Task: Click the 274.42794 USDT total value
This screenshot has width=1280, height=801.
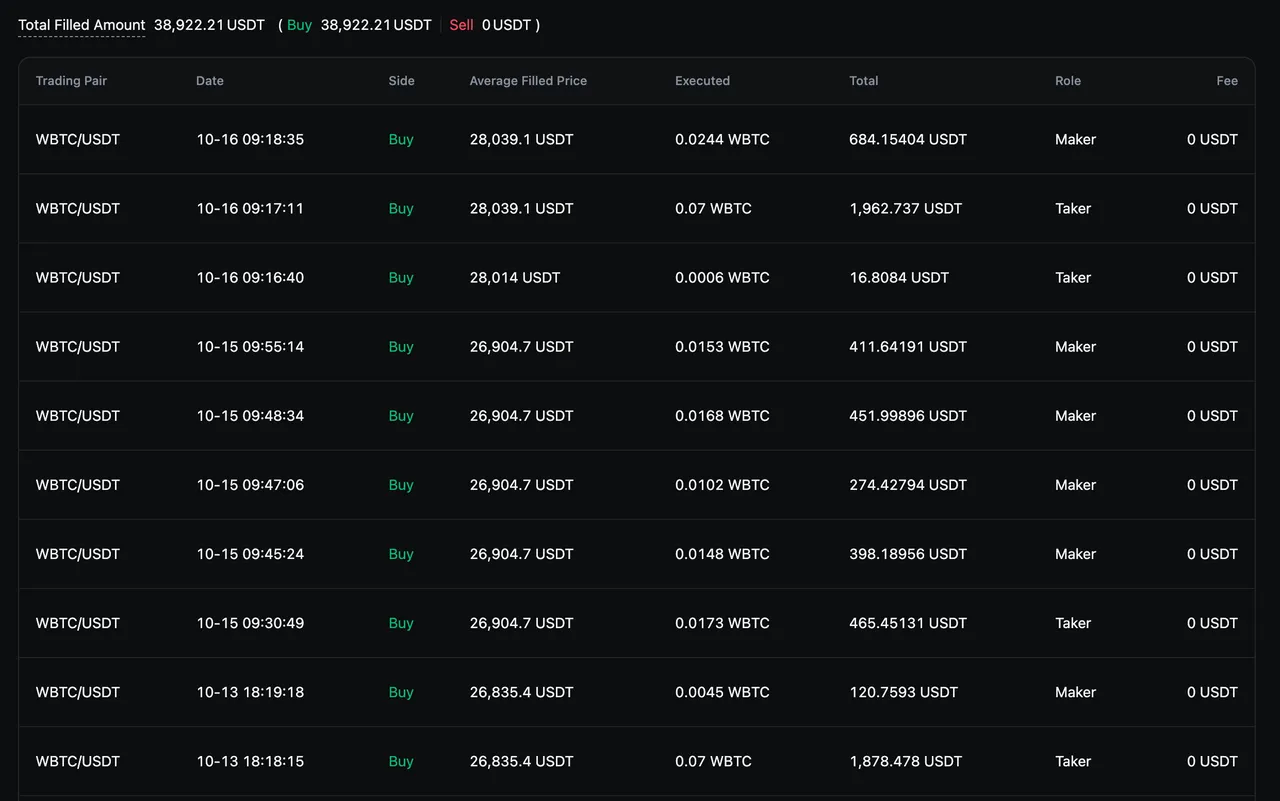Action: click(x=908, y=485)
